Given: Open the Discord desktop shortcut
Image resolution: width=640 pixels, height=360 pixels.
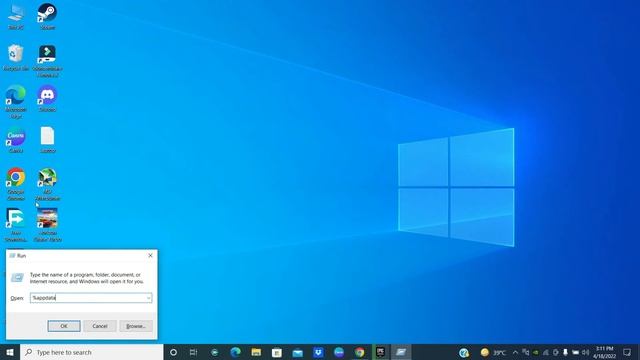Looking at the screenshot, I should 47,98.
